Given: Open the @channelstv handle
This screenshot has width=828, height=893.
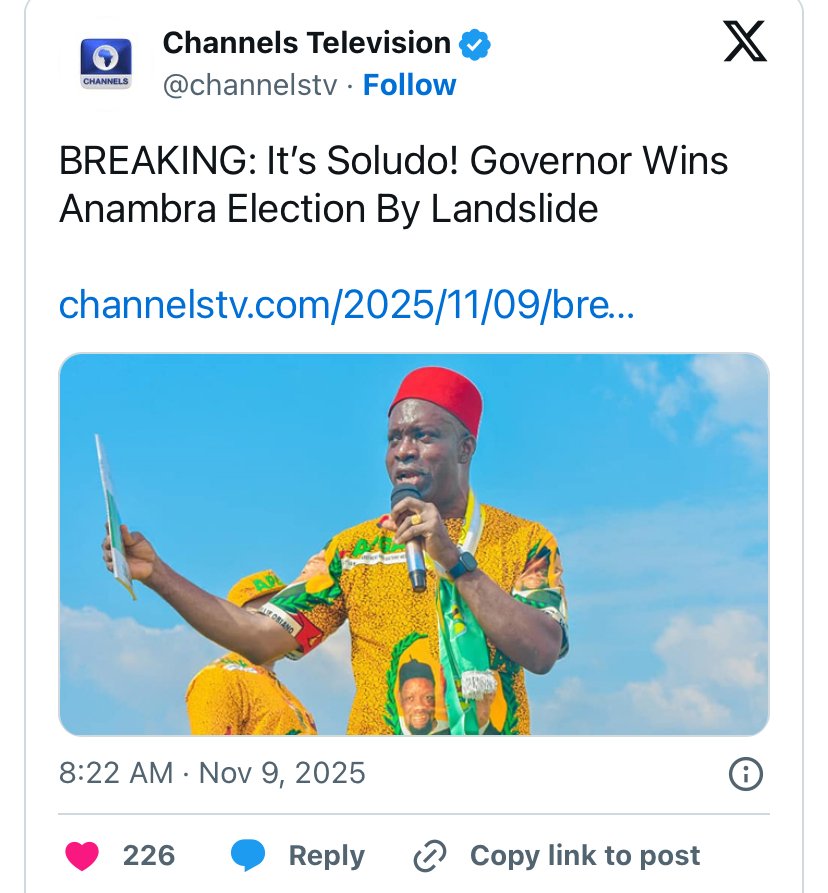Looking at the screenshot, I should pos(249,86).
